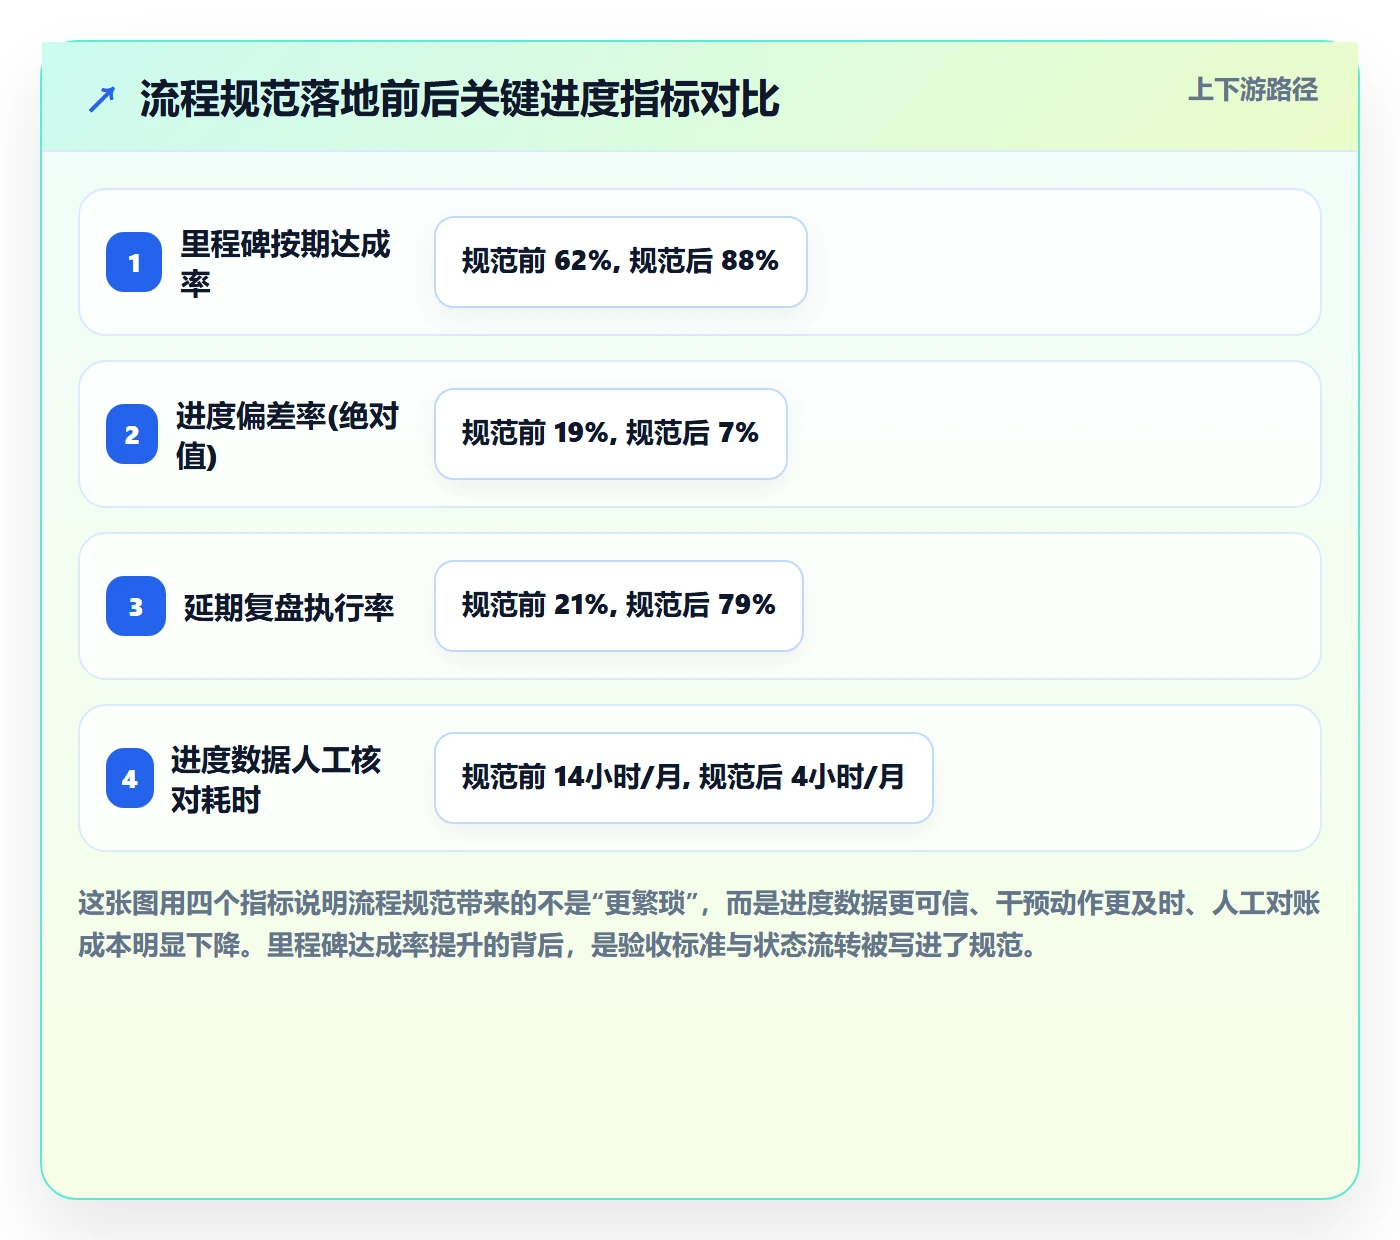Select the 进度数据人工核对耗时 label
This screenshot has height=1240, width=1400.
coord(276,779)
